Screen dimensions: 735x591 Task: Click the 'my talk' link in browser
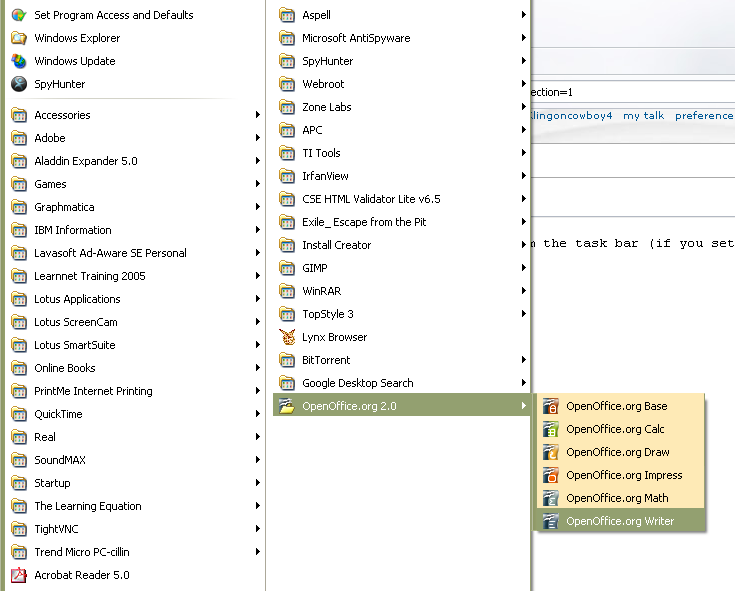coord(643,116)
